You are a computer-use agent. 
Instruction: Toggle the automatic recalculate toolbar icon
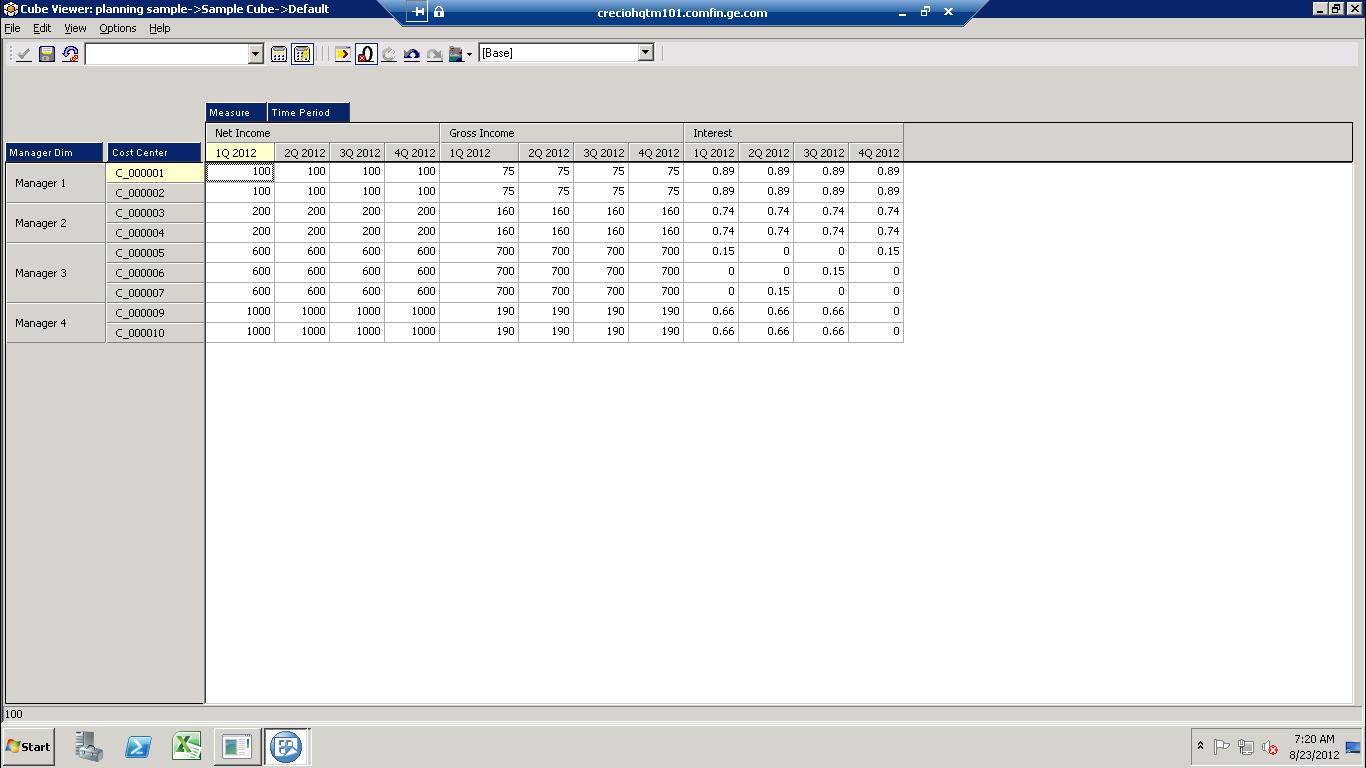302,54
